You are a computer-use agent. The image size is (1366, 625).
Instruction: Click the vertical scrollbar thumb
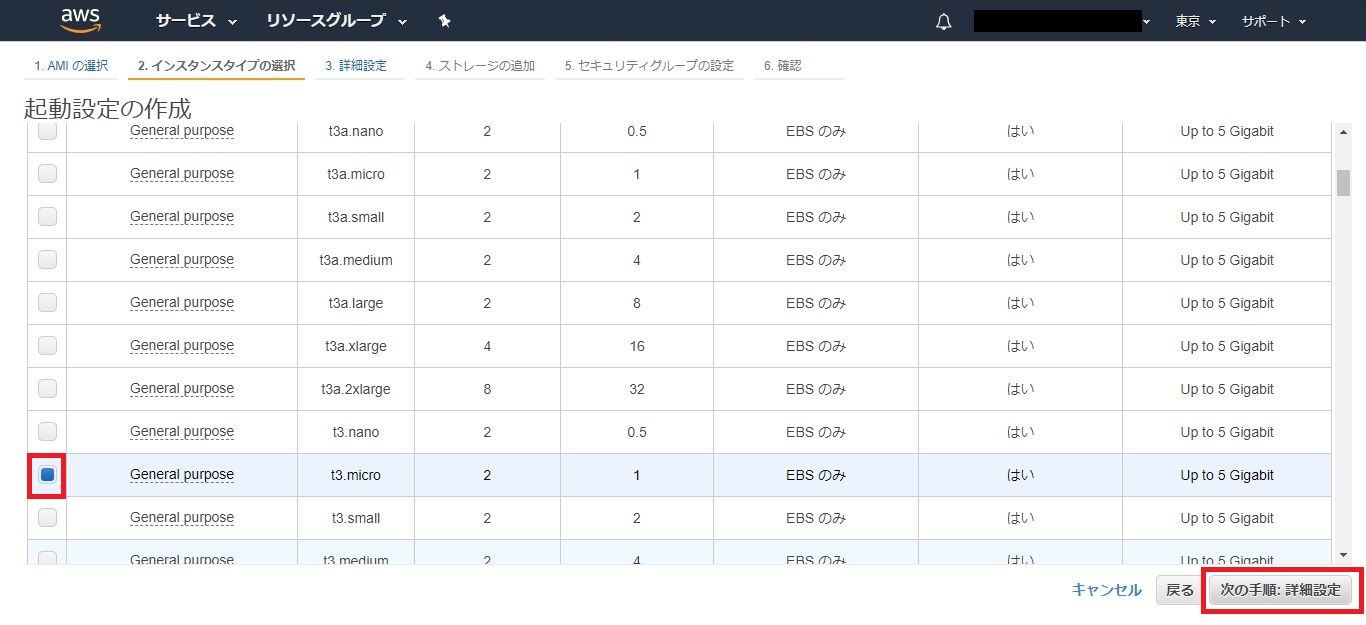point(1343,182)
